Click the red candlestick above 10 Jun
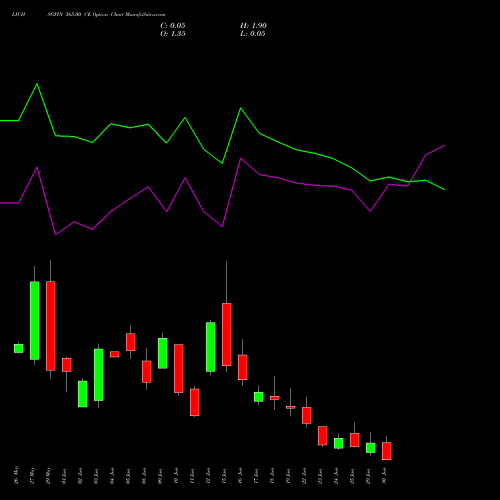 (179, 368)
